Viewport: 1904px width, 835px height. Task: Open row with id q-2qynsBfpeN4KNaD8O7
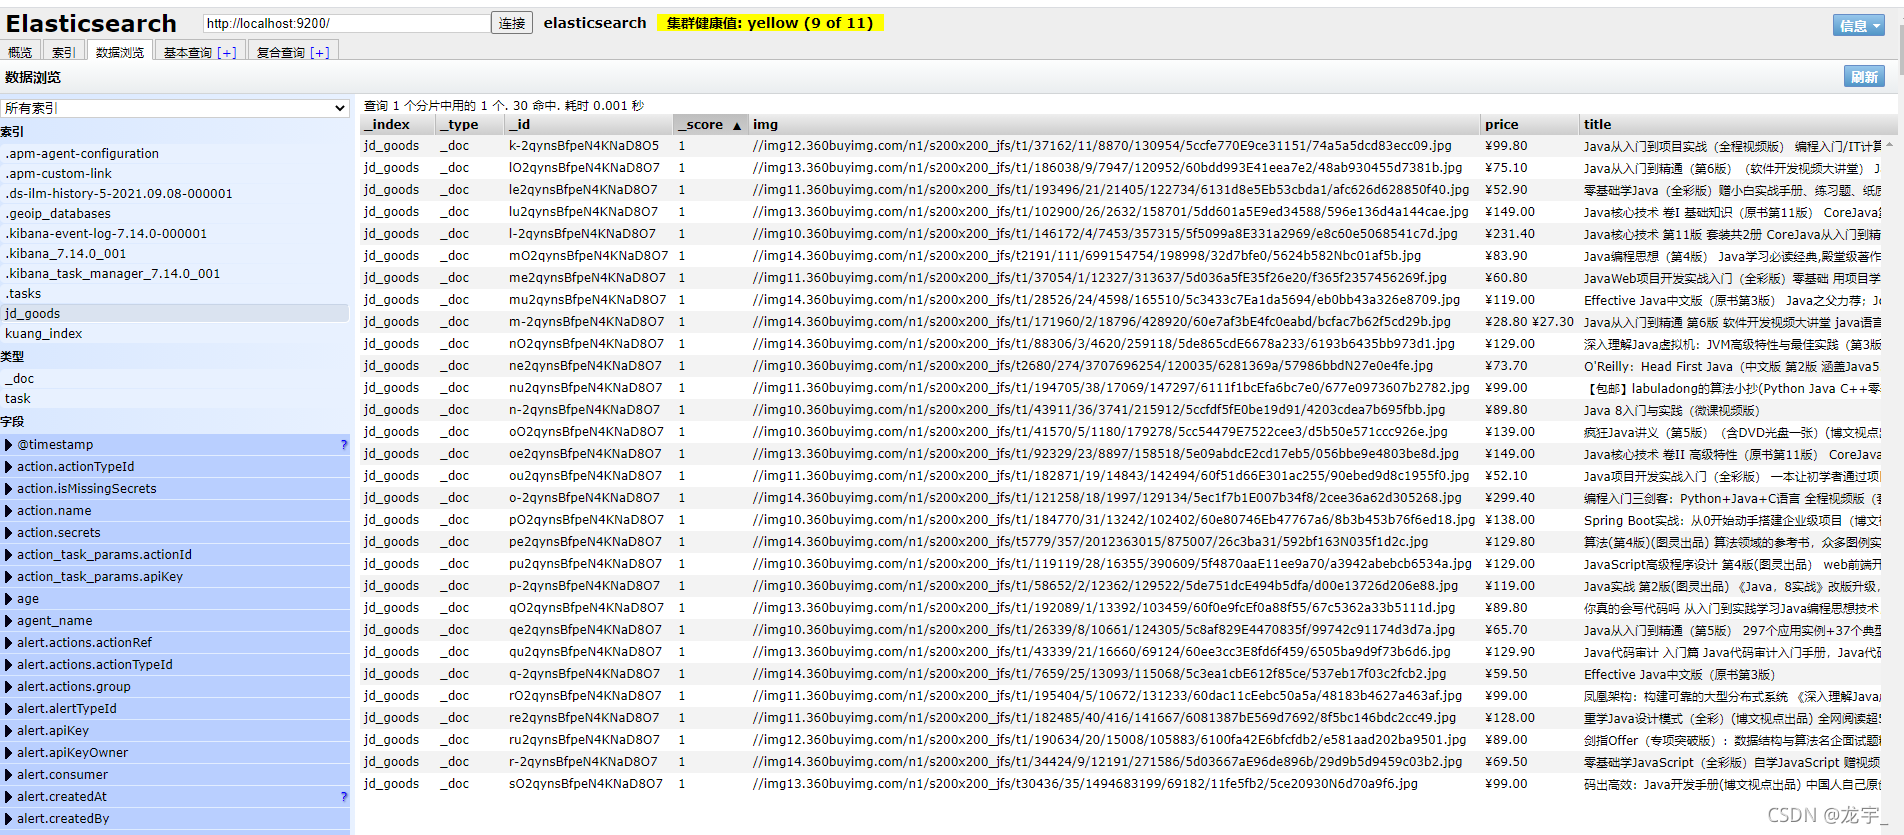584,673
